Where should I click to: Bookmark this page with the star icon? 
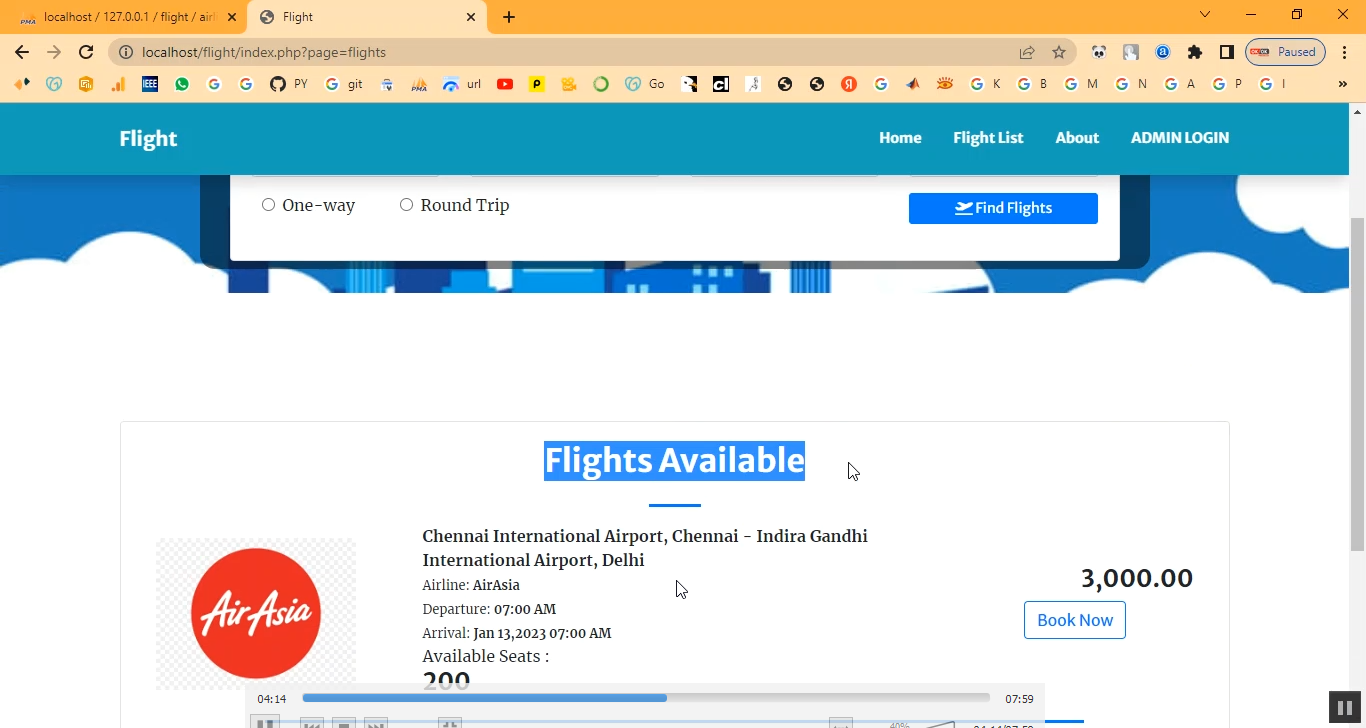1059,52
